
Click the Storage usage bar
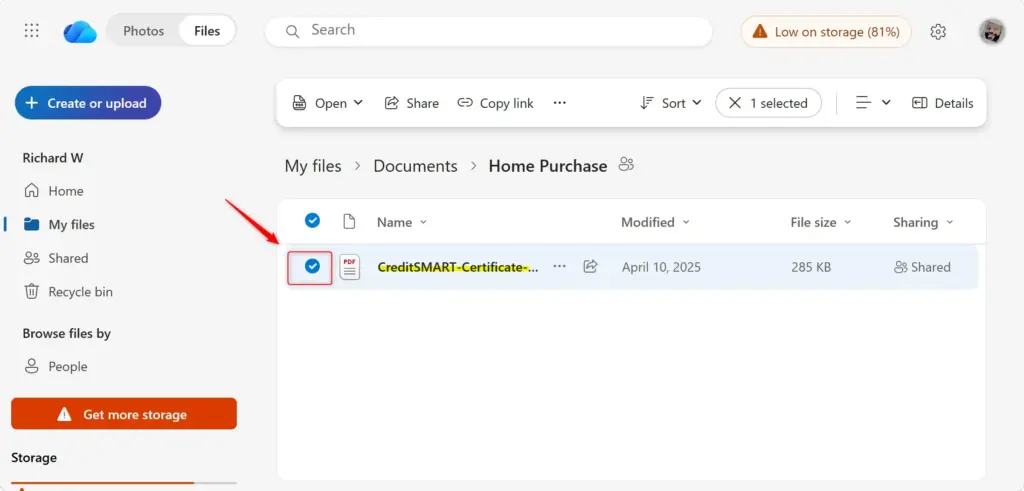(123, 483)
